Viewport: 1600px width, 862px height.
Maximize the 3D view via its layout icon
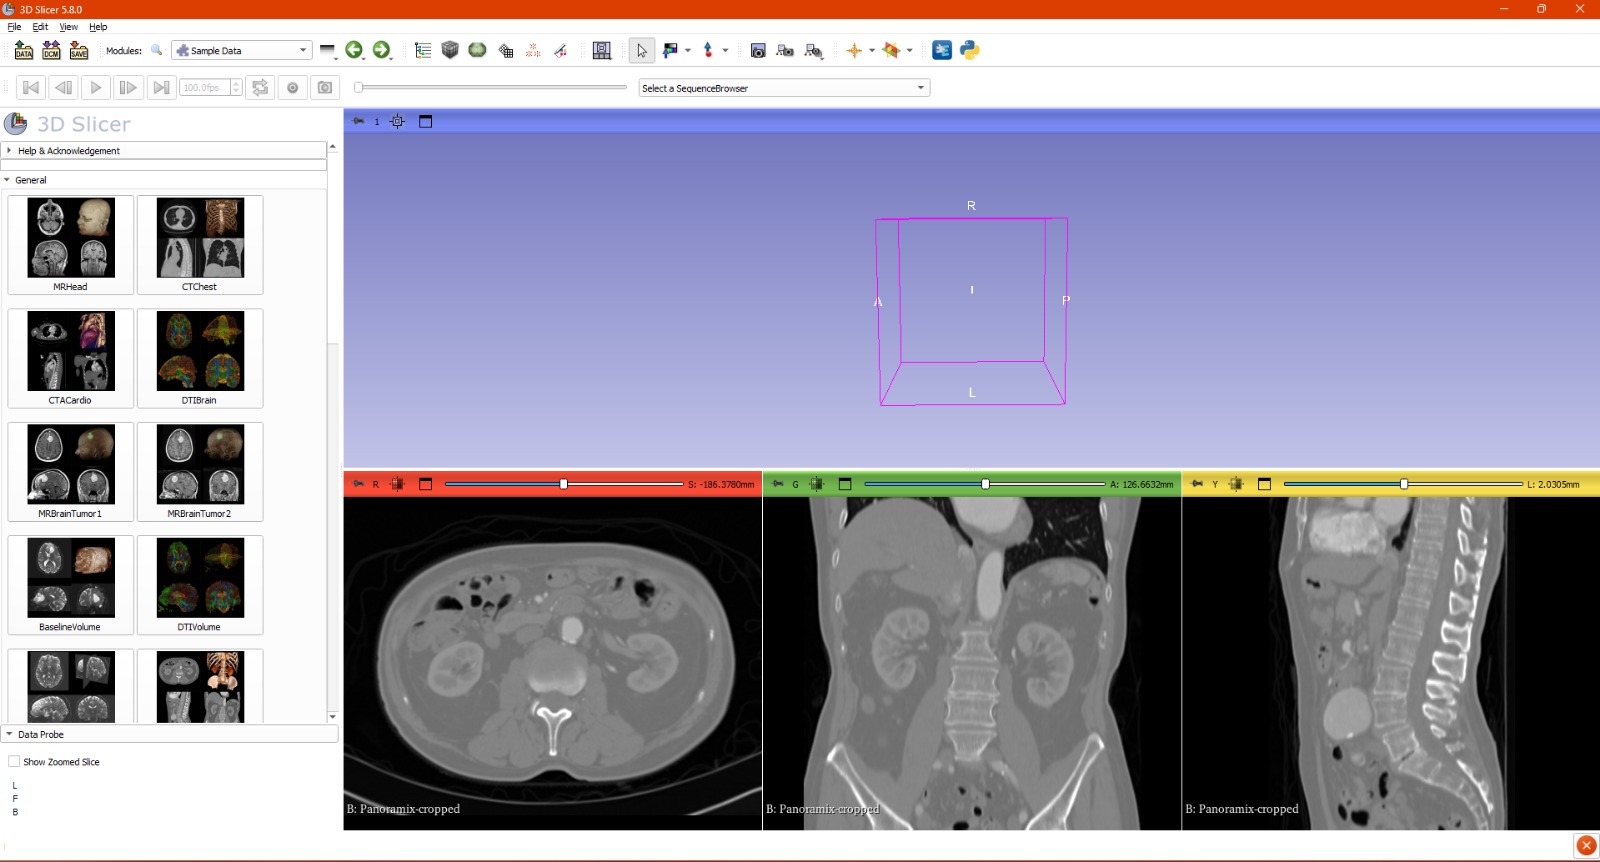[x=425, y=122]
